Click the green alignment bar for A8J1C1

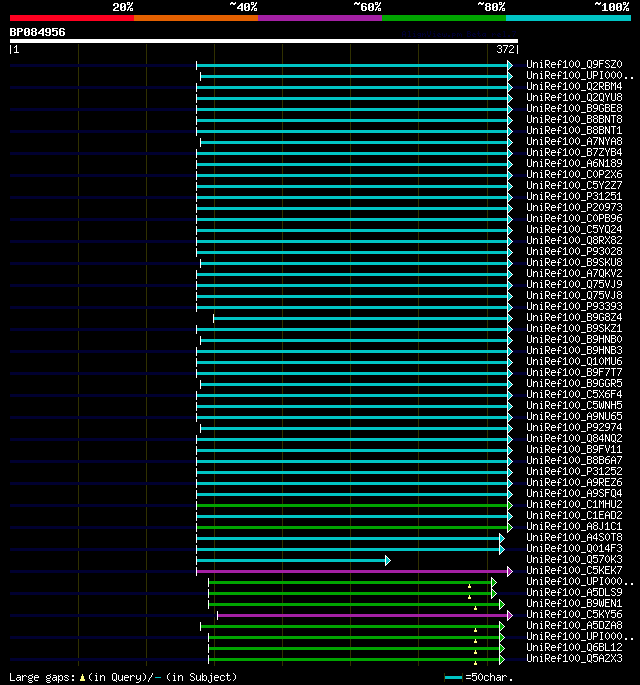pos(352,527)
